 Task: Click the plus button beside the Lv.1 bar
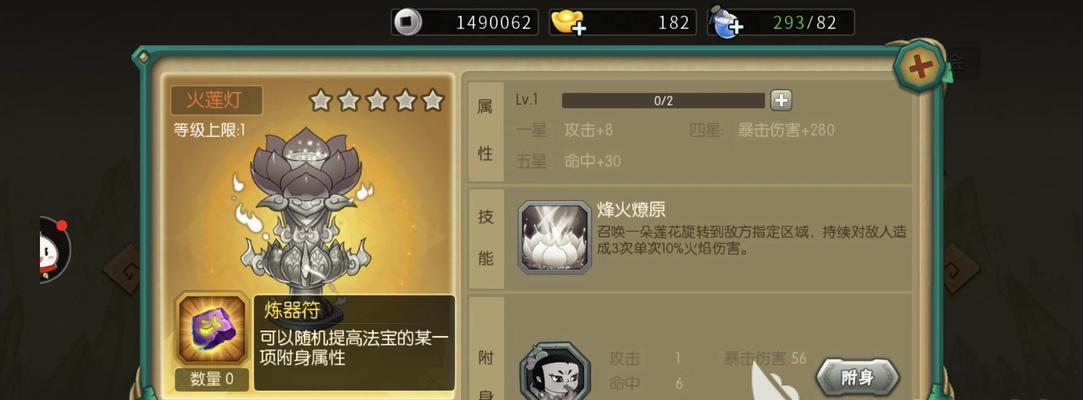tap(781, 100)
